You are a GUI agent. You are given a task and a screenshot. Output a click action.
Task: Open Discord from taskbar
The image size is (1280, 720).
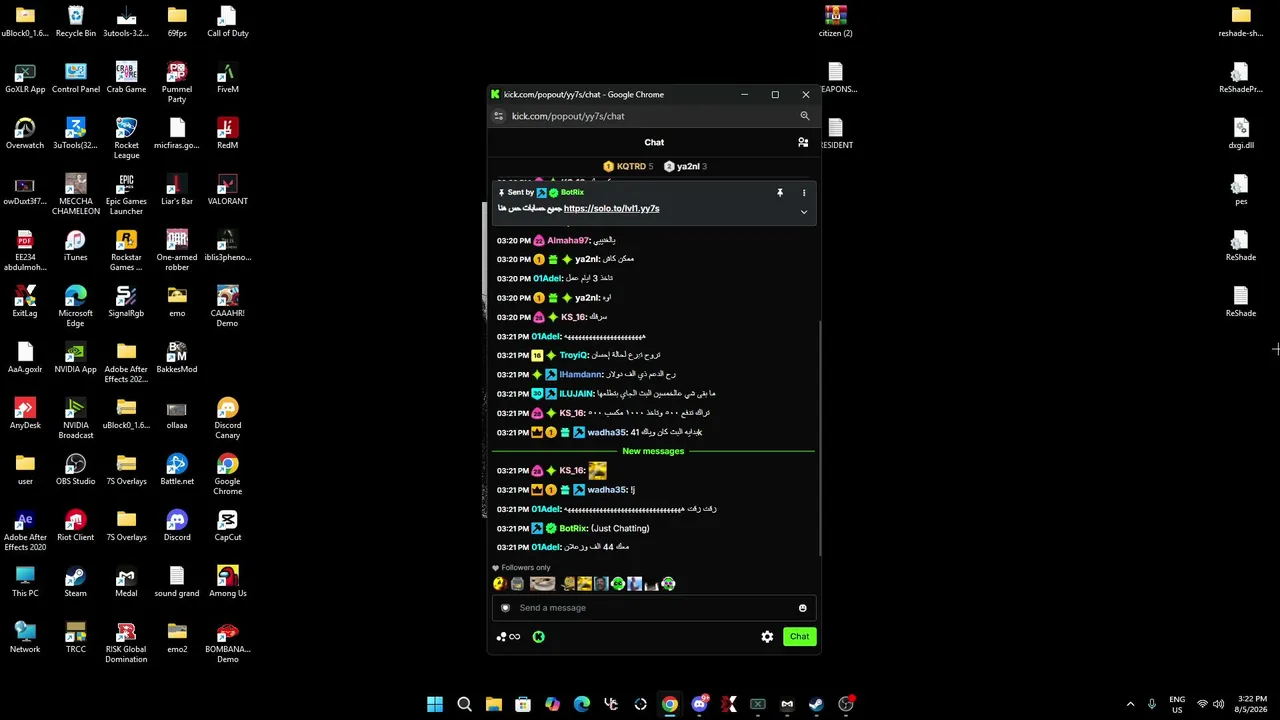point(699,704)
